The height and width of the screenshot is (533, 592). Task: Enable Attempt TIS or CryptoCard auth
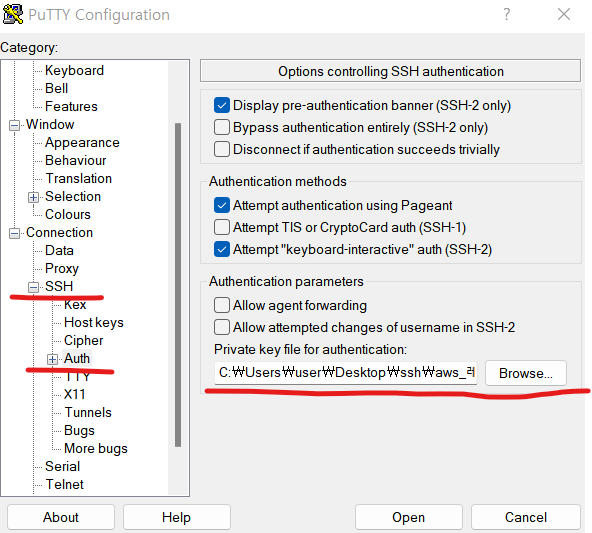222,227
